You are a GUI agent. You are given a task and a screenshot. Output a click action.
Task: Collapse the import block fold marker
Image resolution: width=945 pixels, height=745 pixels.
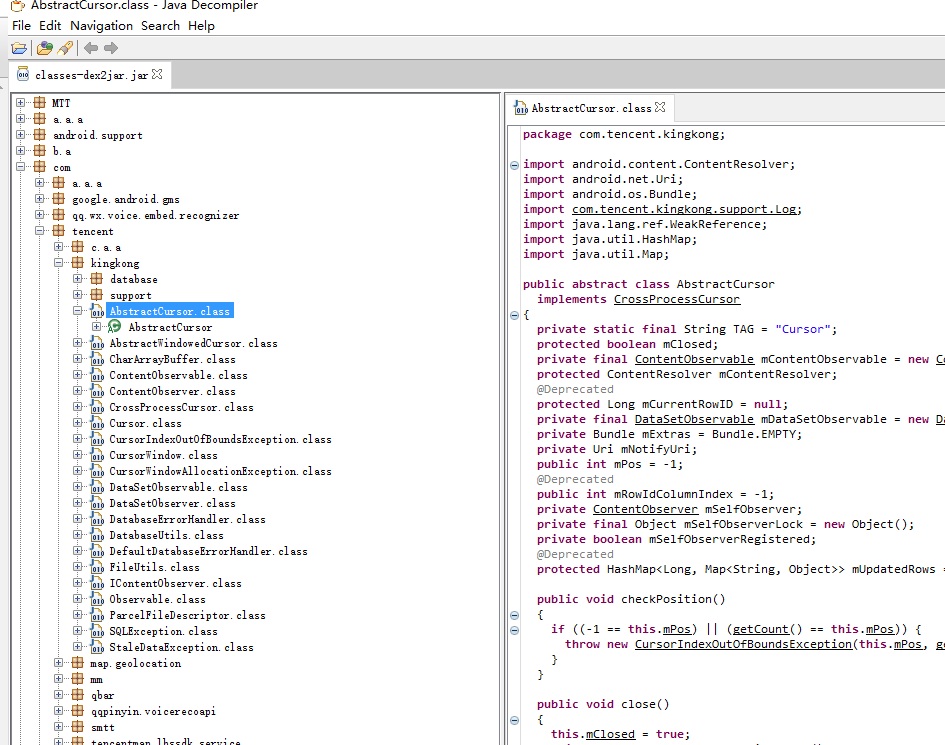coord(514,165)
